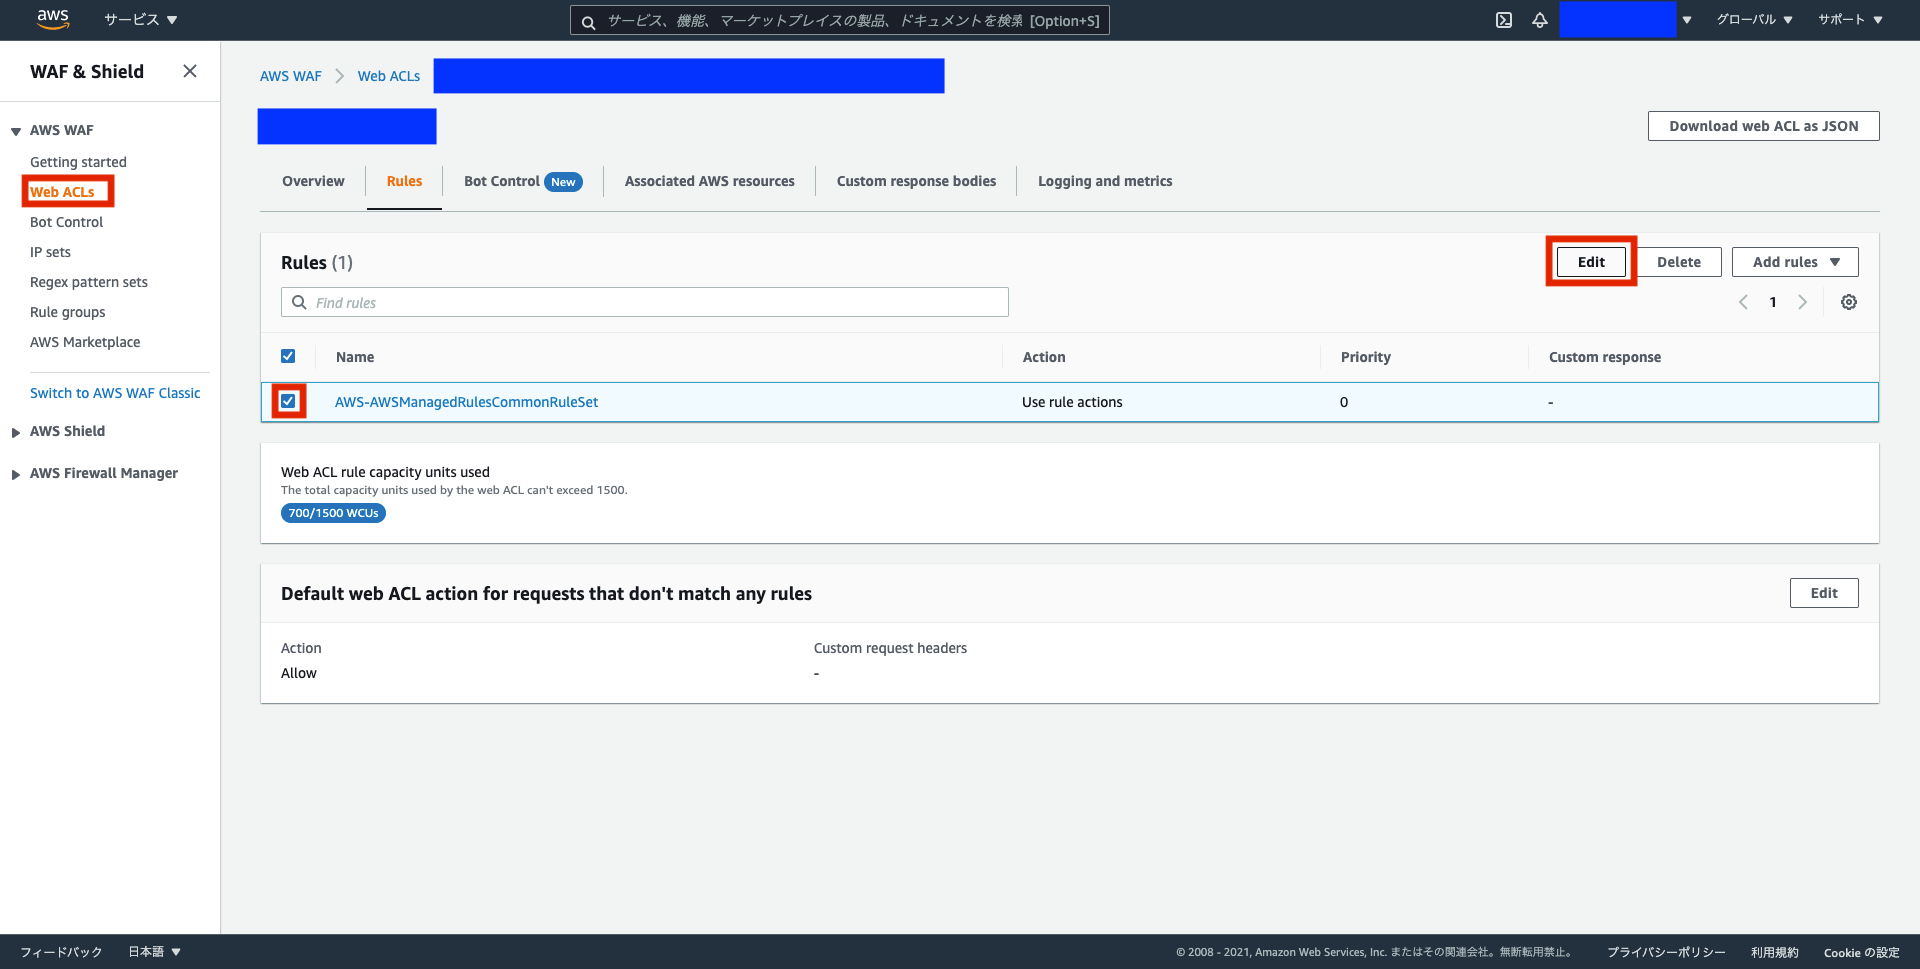This screenshot has height=969, width=1920.
Task: Open the 利用規約 terms link
Action: (x=1774, y=952)
